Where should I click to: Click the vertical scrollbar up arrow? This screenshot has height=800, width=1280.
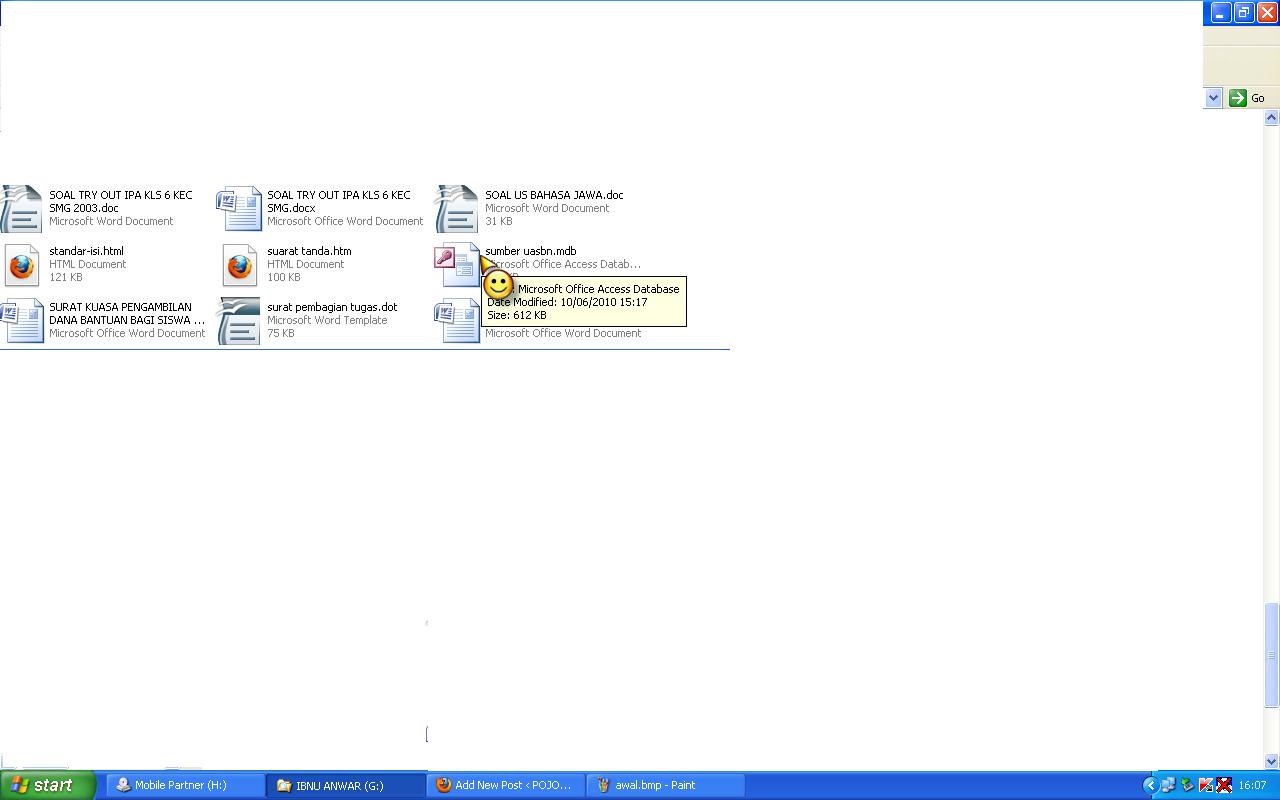(x=1272, y=118)
